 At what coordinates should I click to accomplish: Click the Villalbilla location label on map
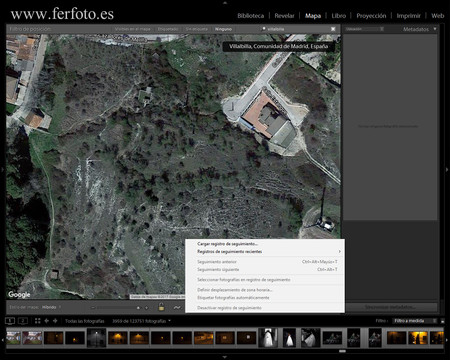click(278, 46)
